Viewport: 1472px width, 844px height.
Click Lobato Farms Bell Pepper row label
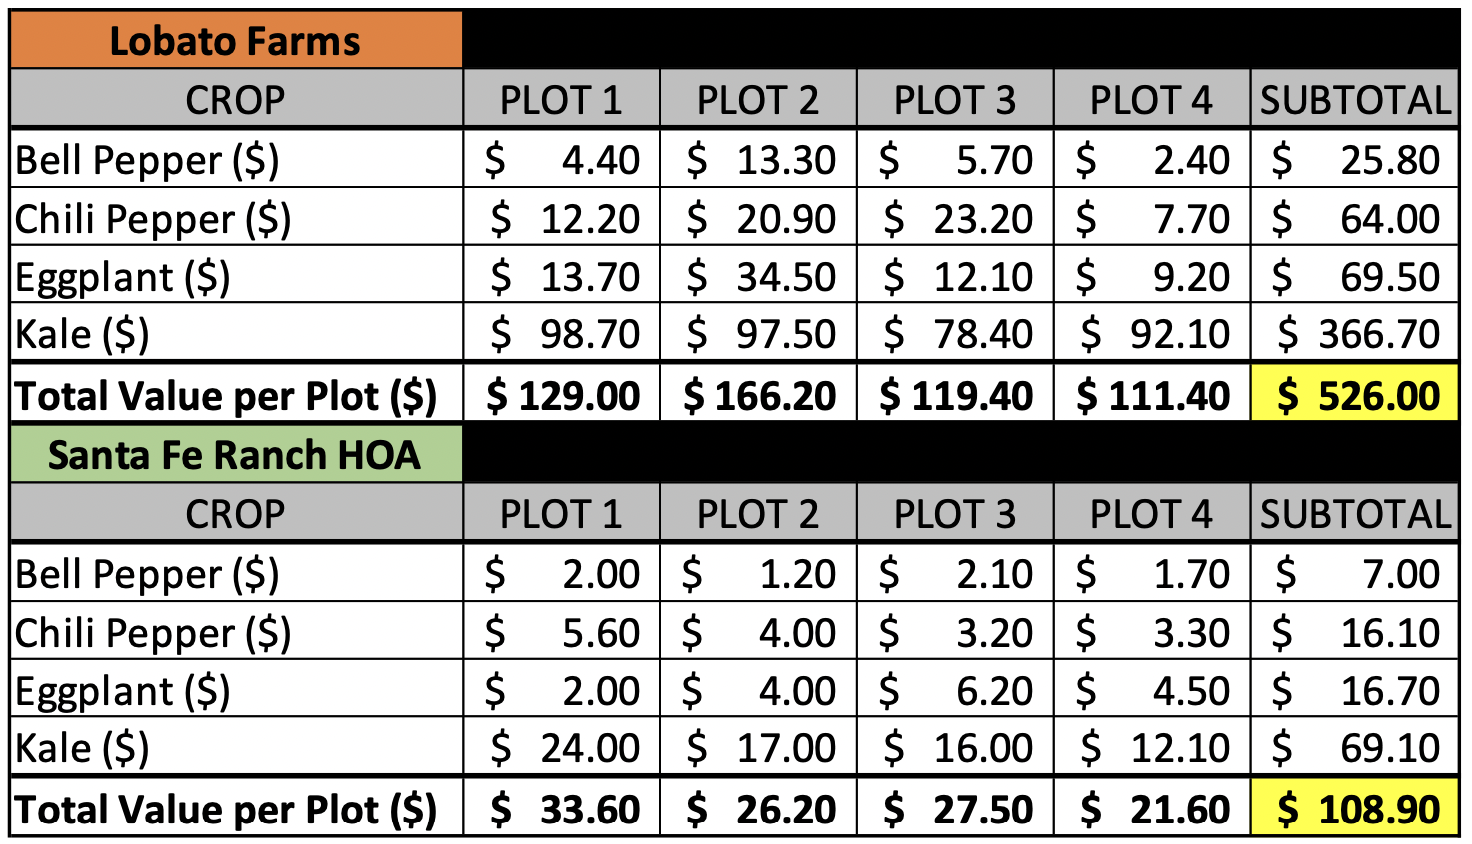click(236, 160)
